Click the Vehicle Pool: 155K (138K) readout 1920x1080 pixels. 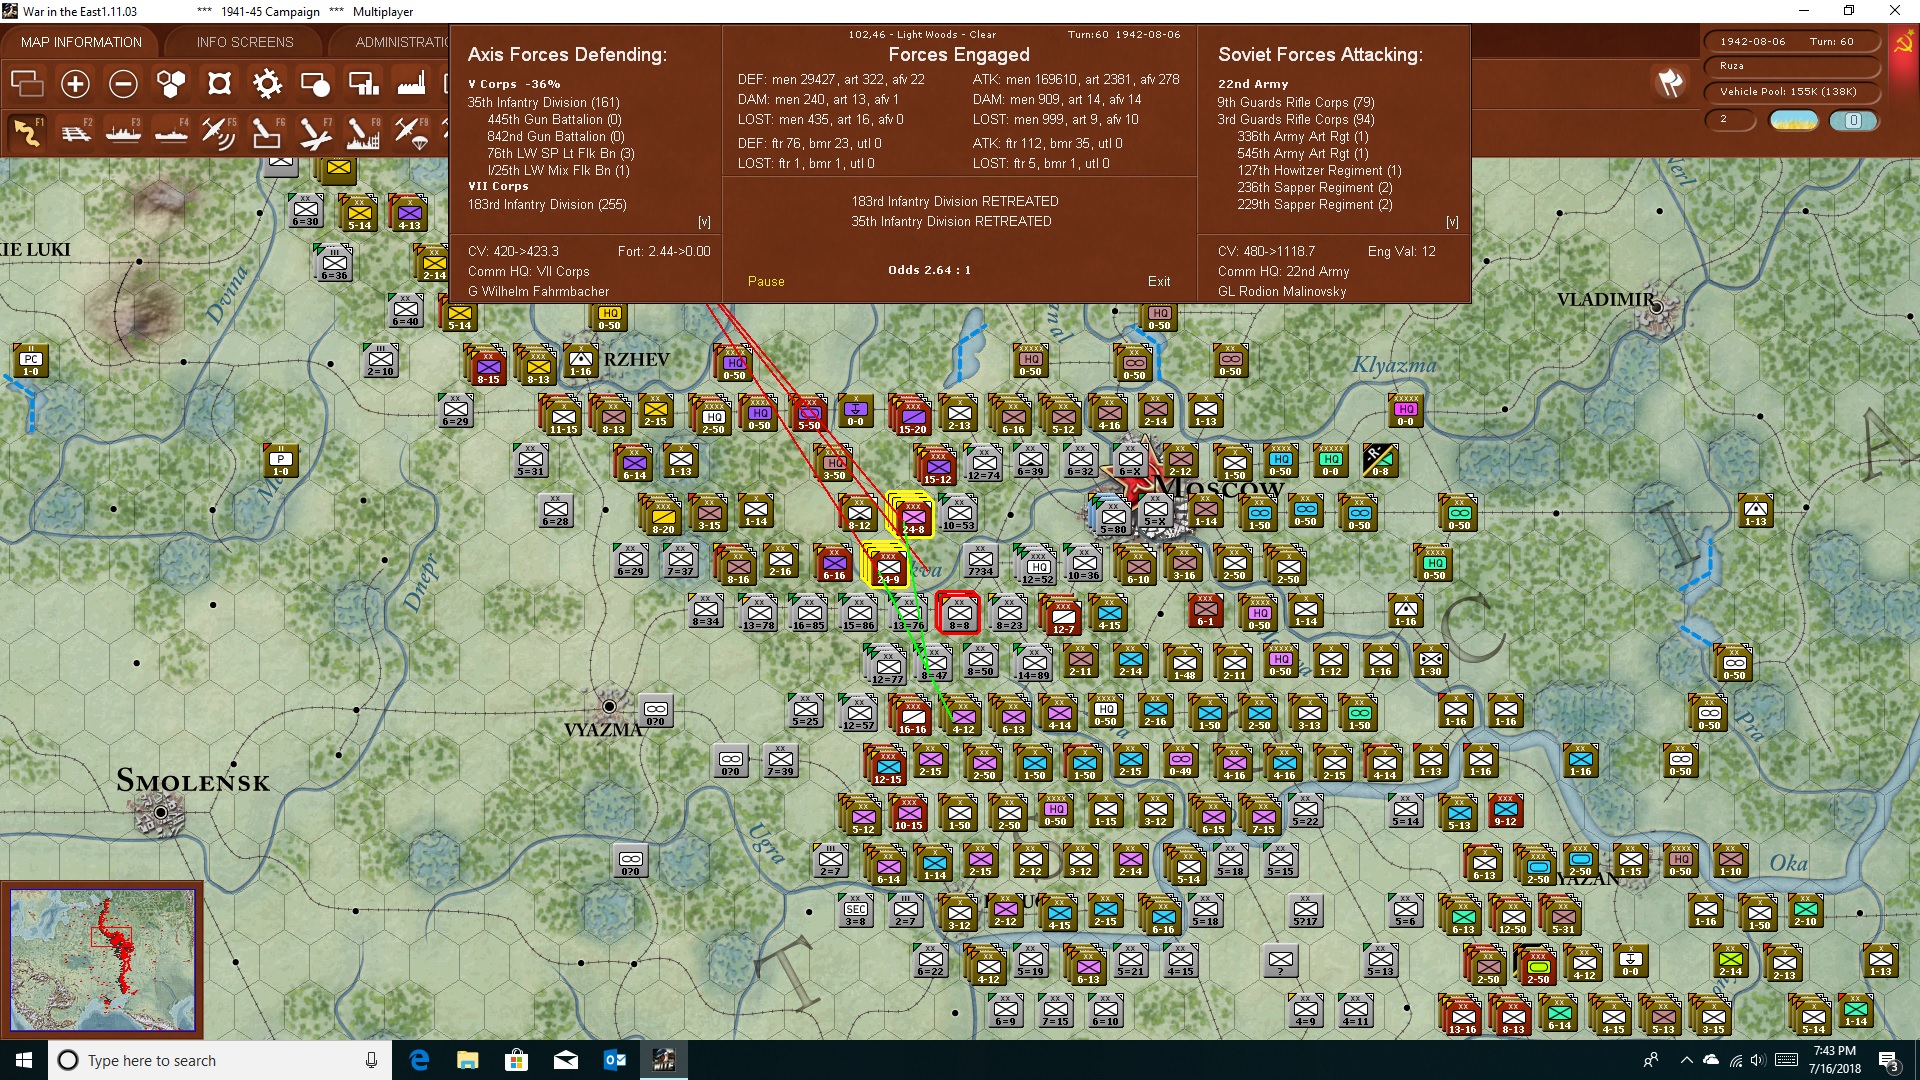click(x=1791, y=92)
